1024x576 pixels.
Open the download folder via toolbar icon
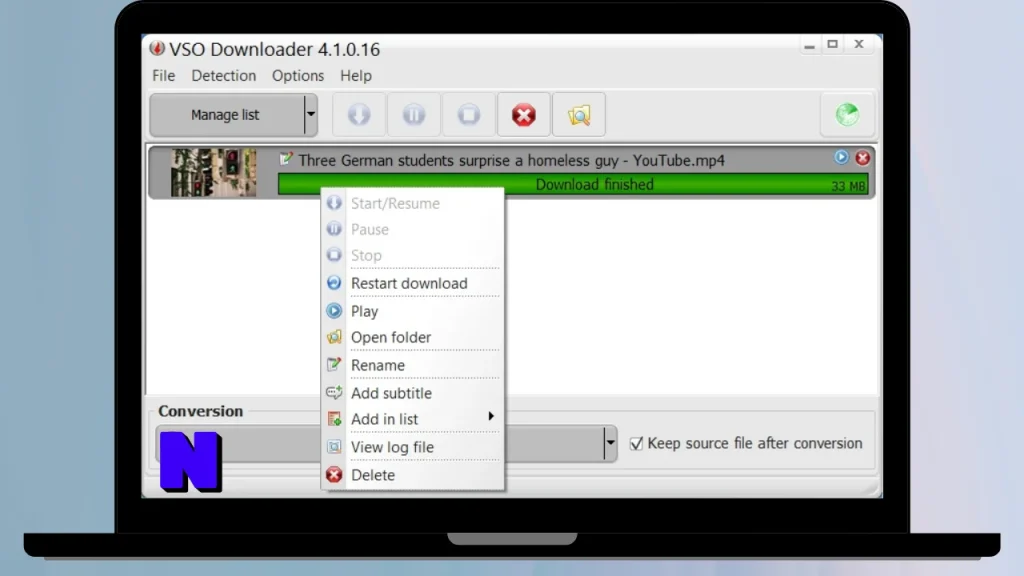click(x=579, y=115)
